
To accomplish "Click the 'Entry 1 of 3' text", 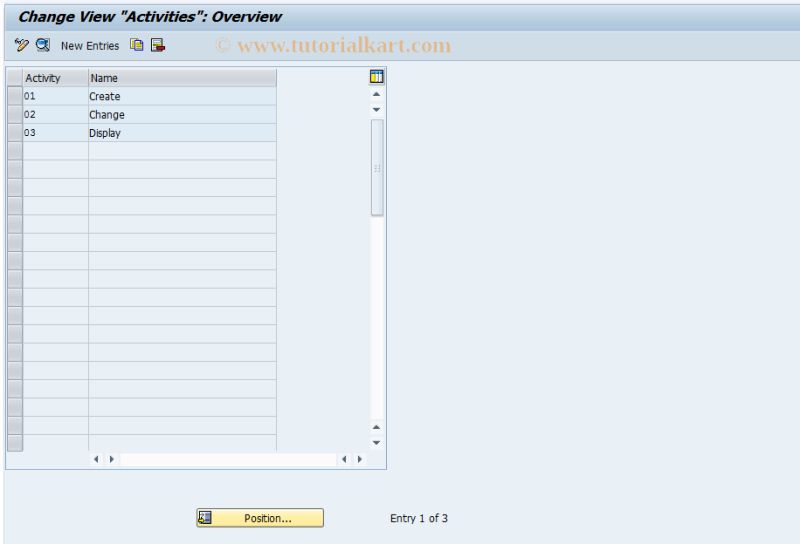I will click(419, 518).
